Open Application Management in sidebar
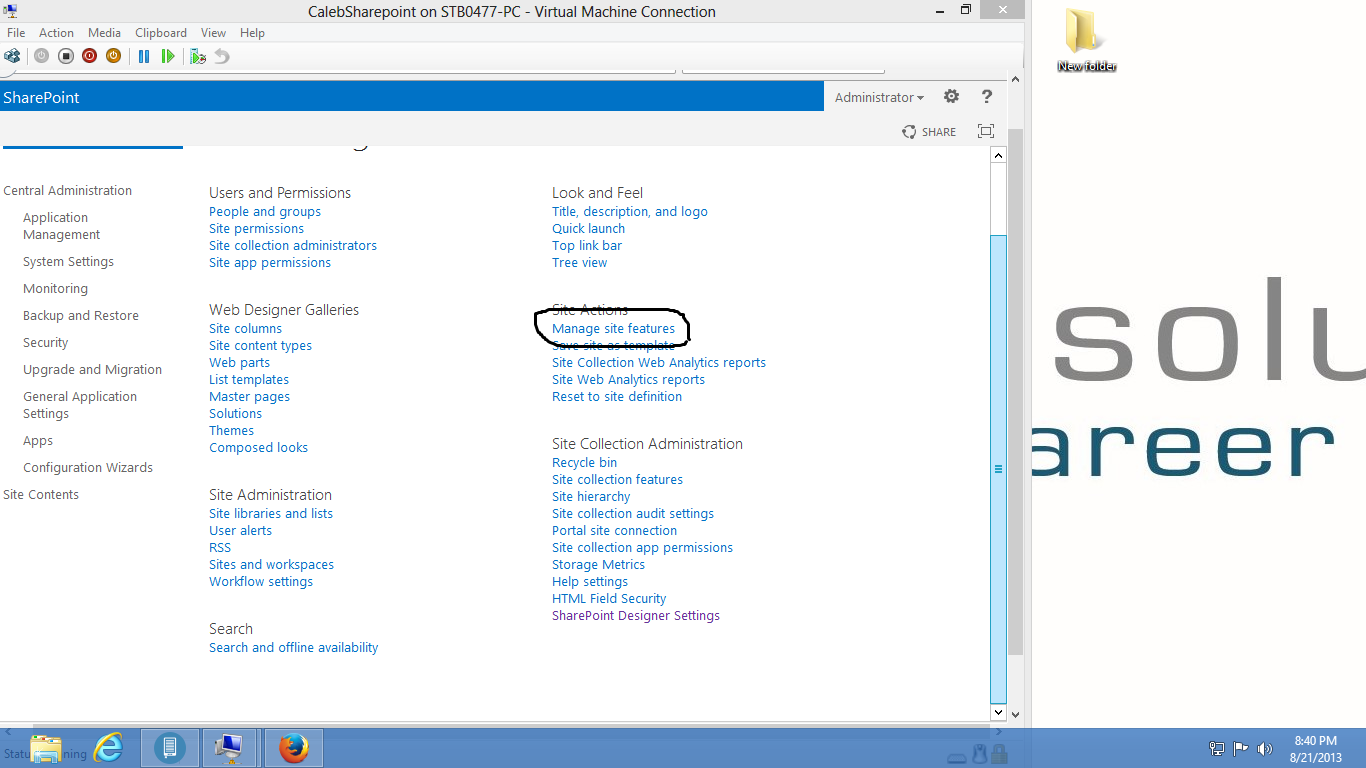 62,226
